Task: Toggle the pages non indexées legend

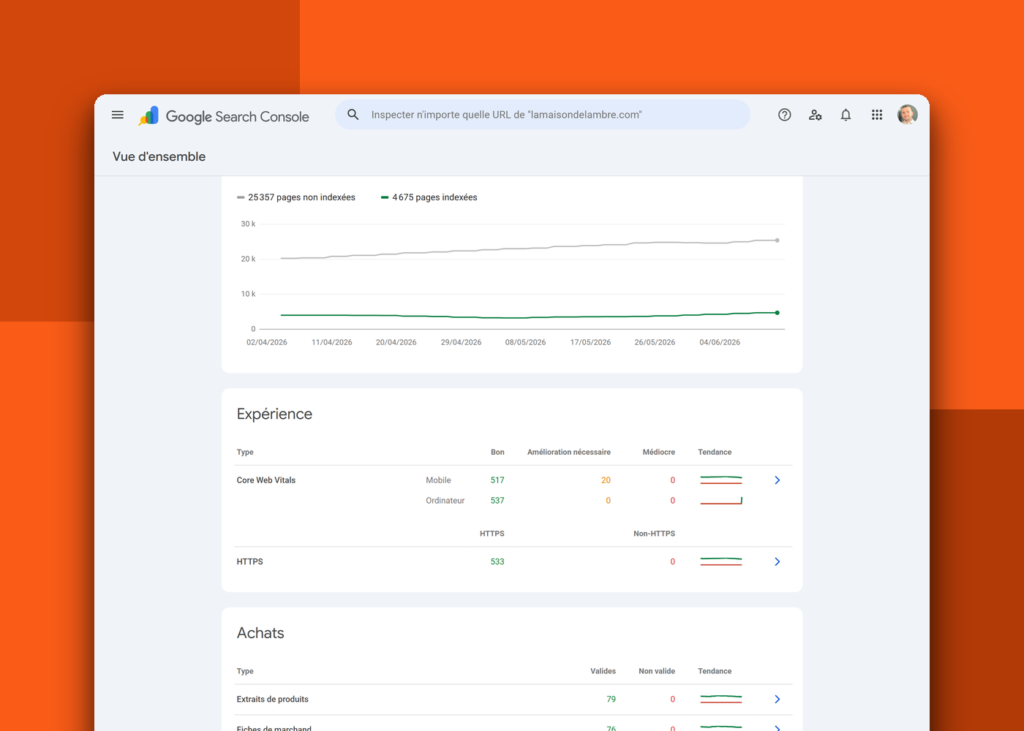Action: click(x=296, y=197)
